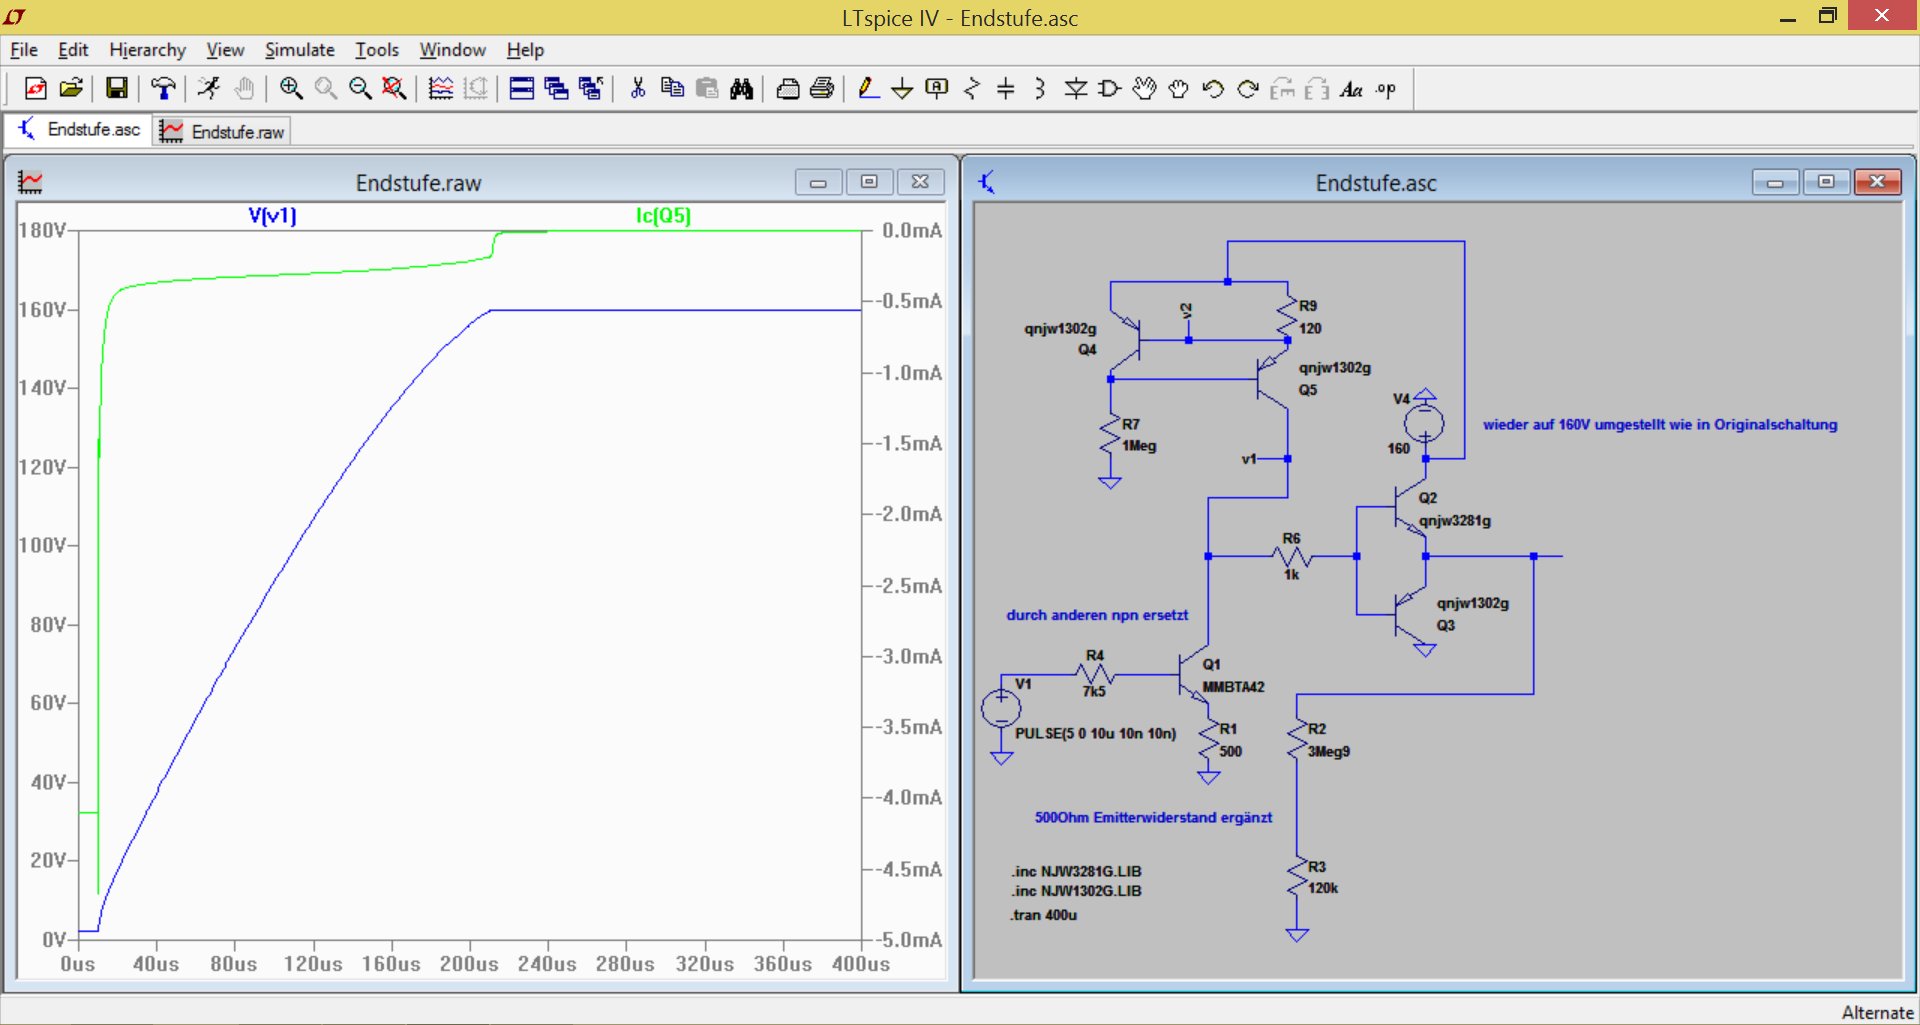This screenshot has height=1025, width=1920.
Task: Open the Control Panel hammer icon
Action: tap(163, 89)
